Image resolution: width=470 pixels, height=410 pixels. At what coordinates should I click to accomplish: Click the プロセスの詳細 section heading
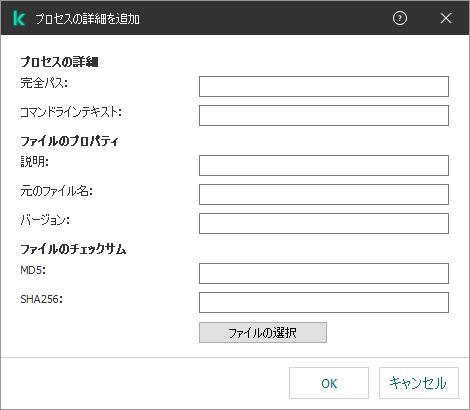59,62
